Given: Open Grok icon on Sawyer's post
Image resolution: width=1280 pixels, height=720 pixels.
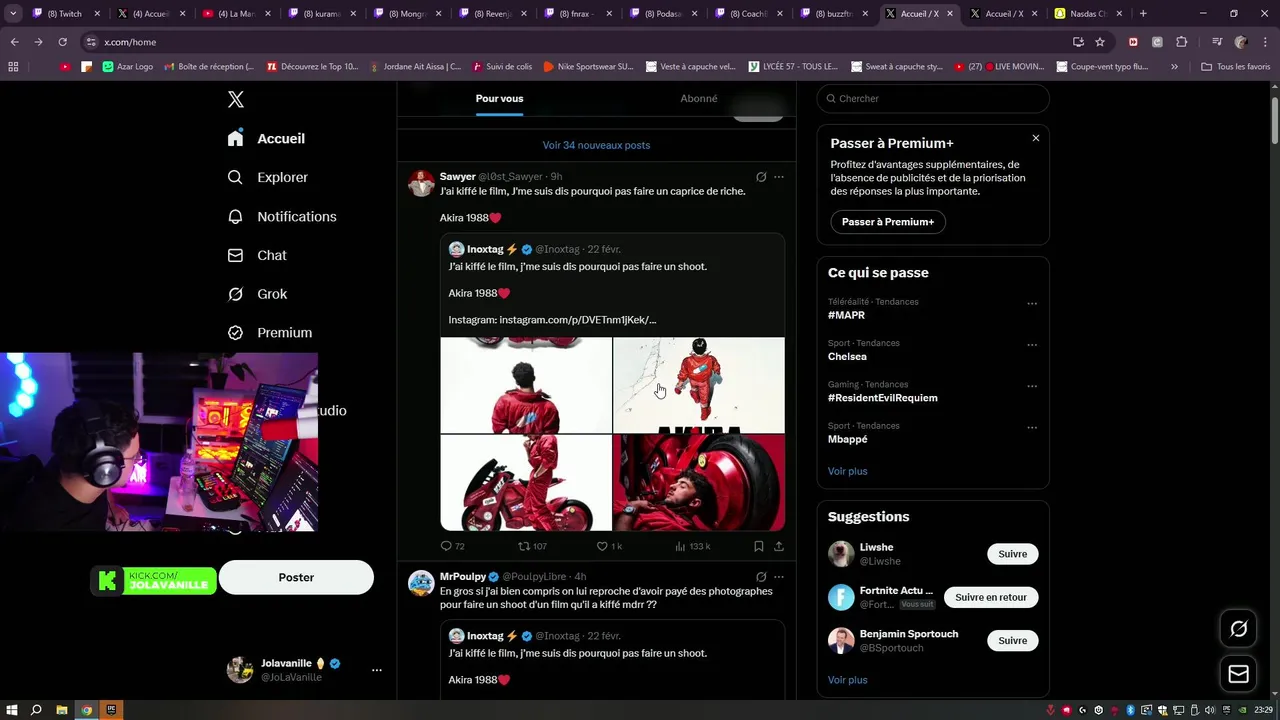Looking at the screenshot, I should (761, 177).
